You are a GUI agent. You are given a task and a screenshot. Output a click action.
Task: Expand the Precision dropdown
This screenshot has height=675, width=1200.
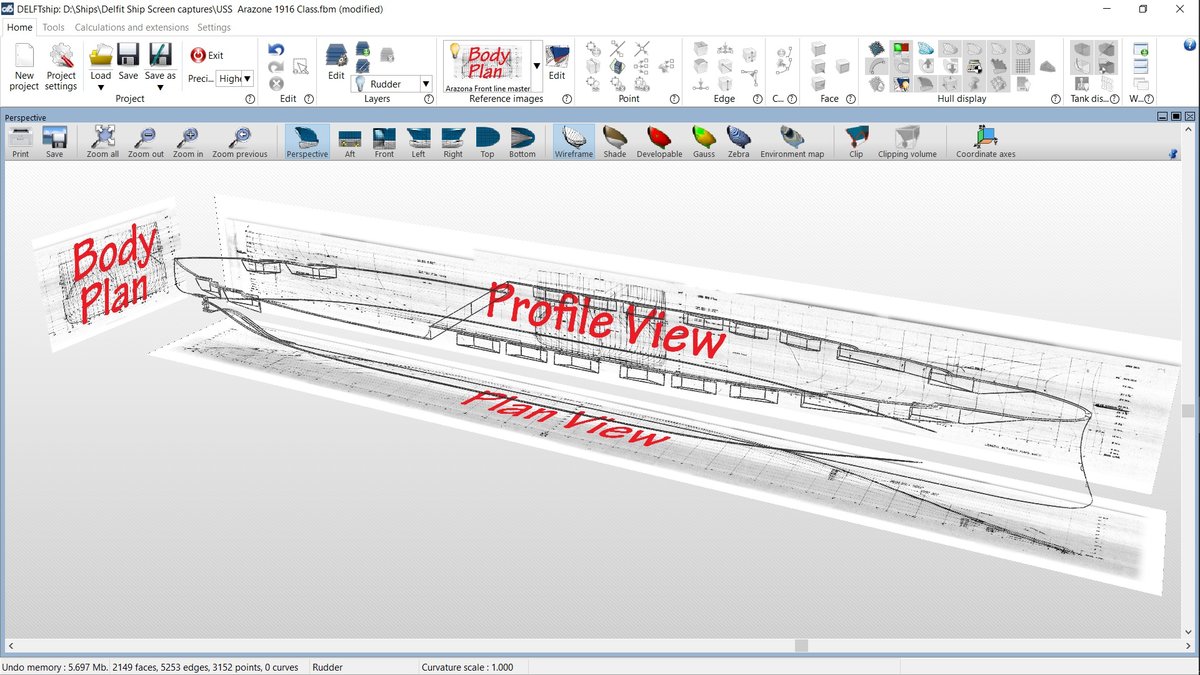[247, 79]
